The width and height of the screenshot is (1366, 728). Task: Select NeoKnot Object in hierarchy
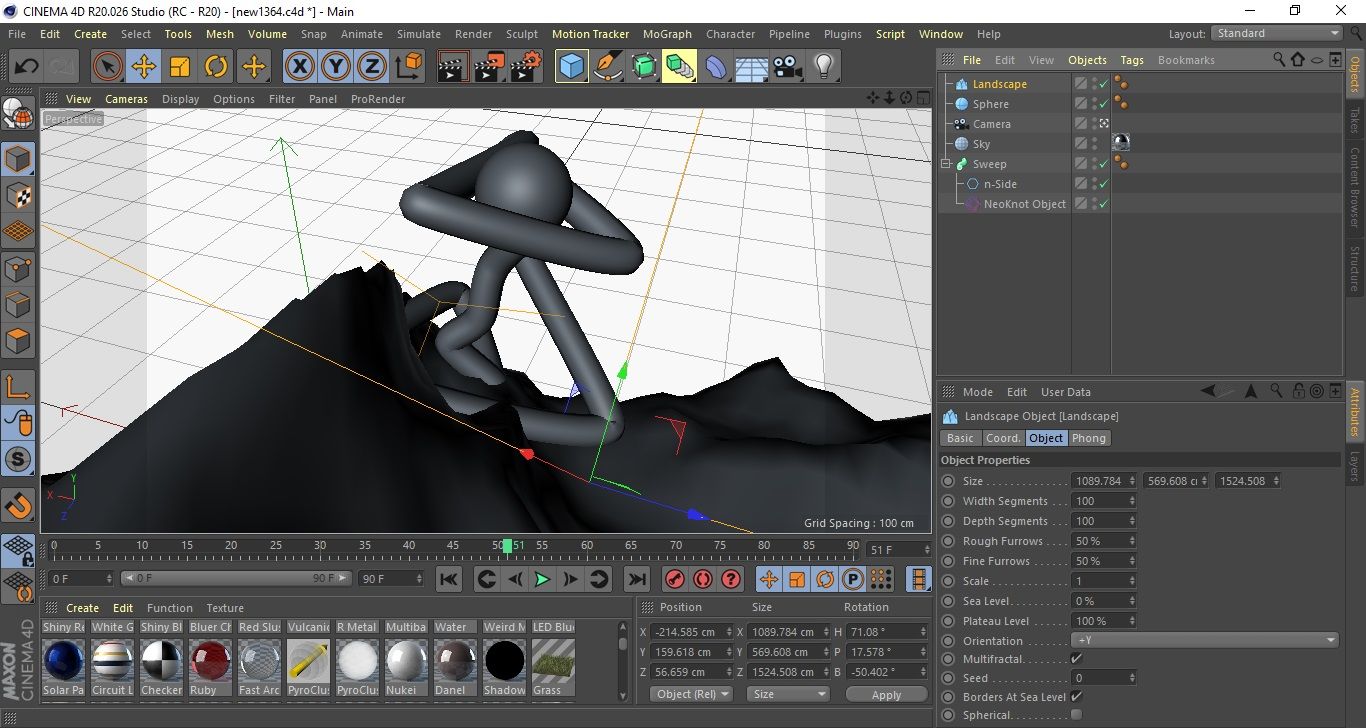click(x=1024, y=204)
